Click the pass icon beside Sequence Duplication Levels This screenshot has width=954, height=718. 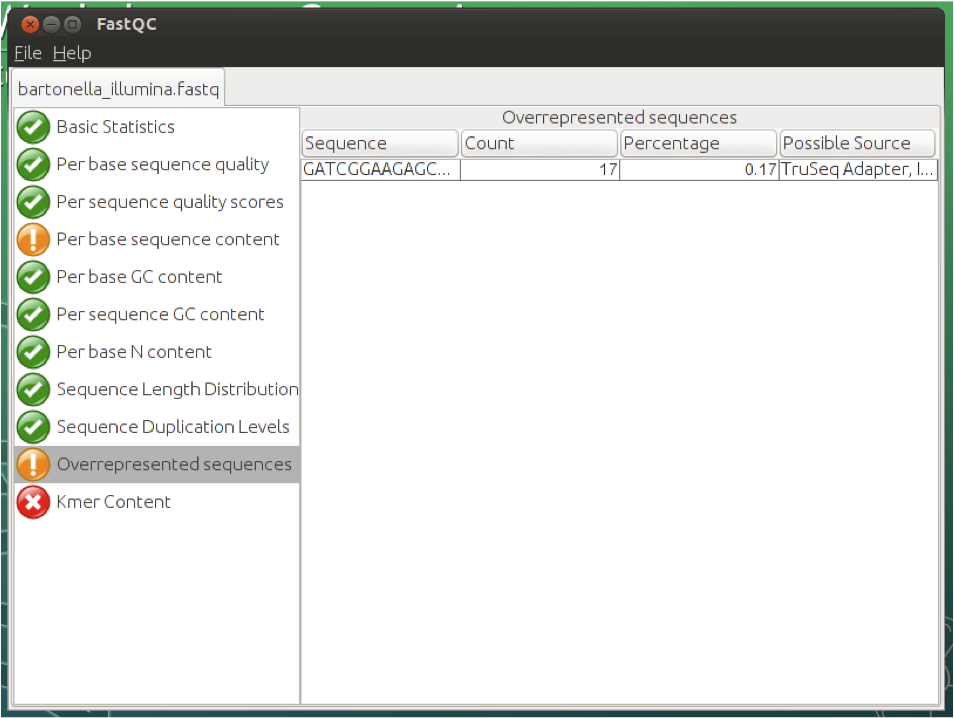pos(33,427)
